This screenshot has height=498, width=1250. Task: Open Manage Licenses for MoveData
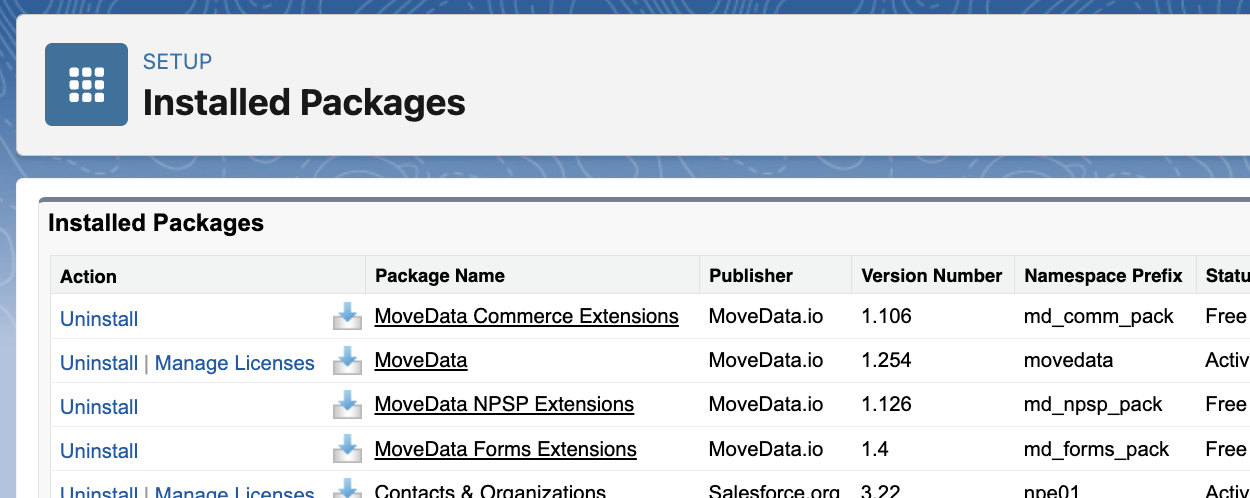click(x=235, y=363)
